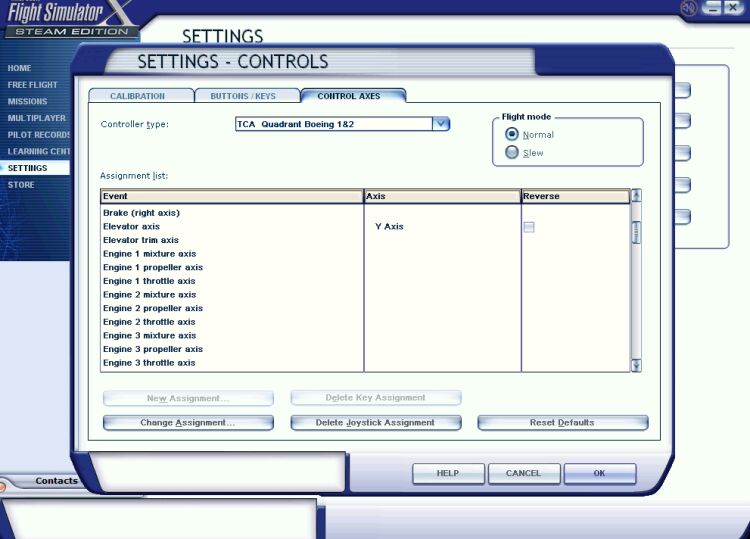Click the assignment list scrollbar thumb
Image resolution: width=750 pixels, height=539 pixels.
tap(636, 233)
